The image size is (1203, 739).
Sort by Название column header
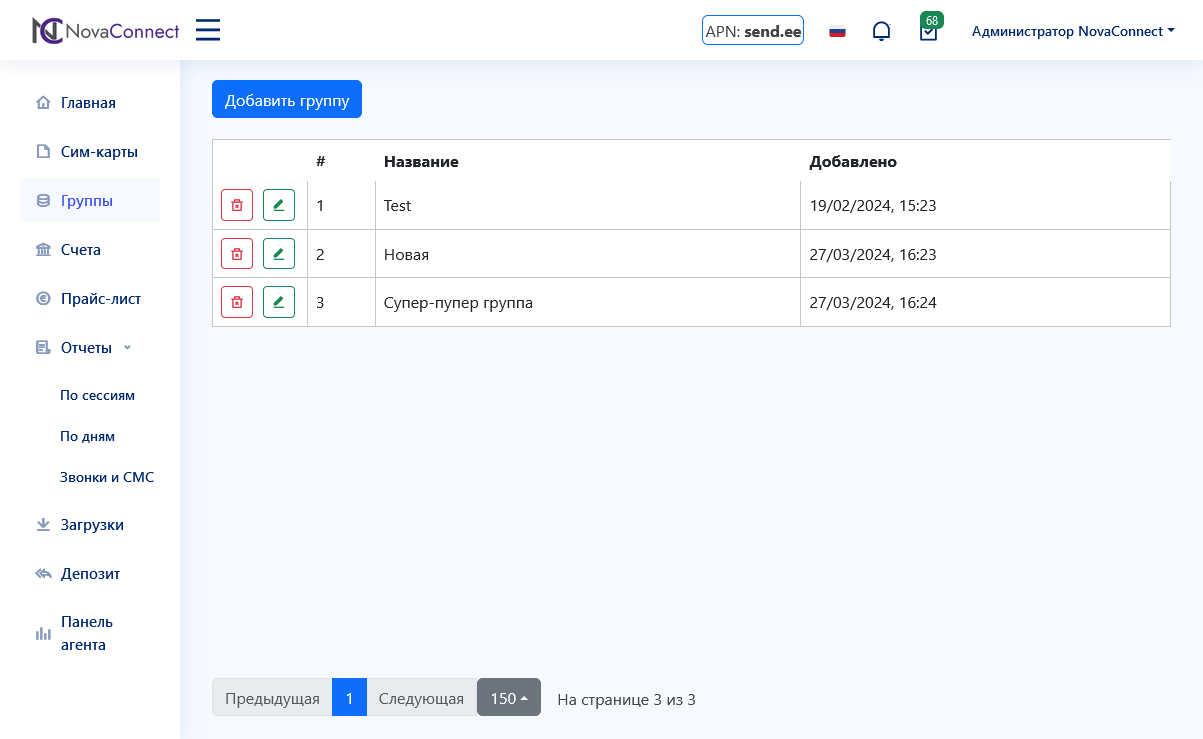click(421, 161)
